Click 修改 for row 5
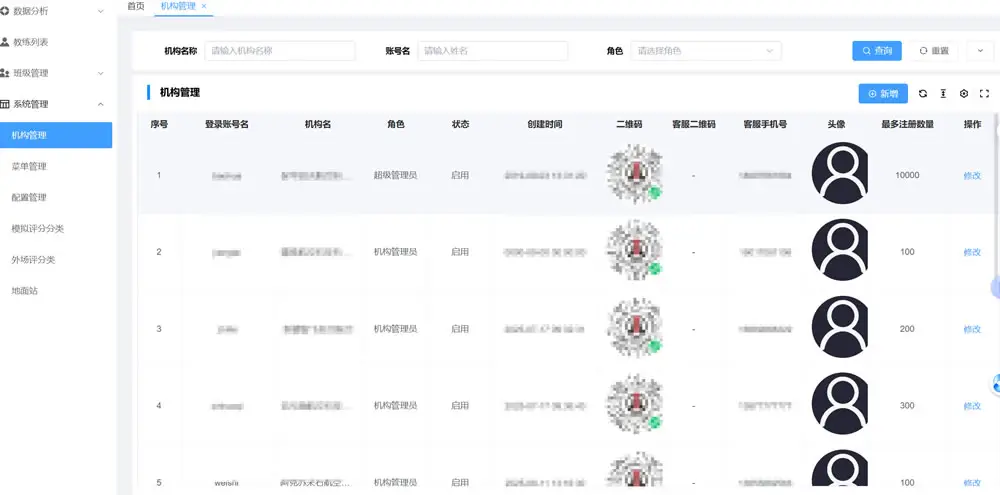 pos(972,483)
